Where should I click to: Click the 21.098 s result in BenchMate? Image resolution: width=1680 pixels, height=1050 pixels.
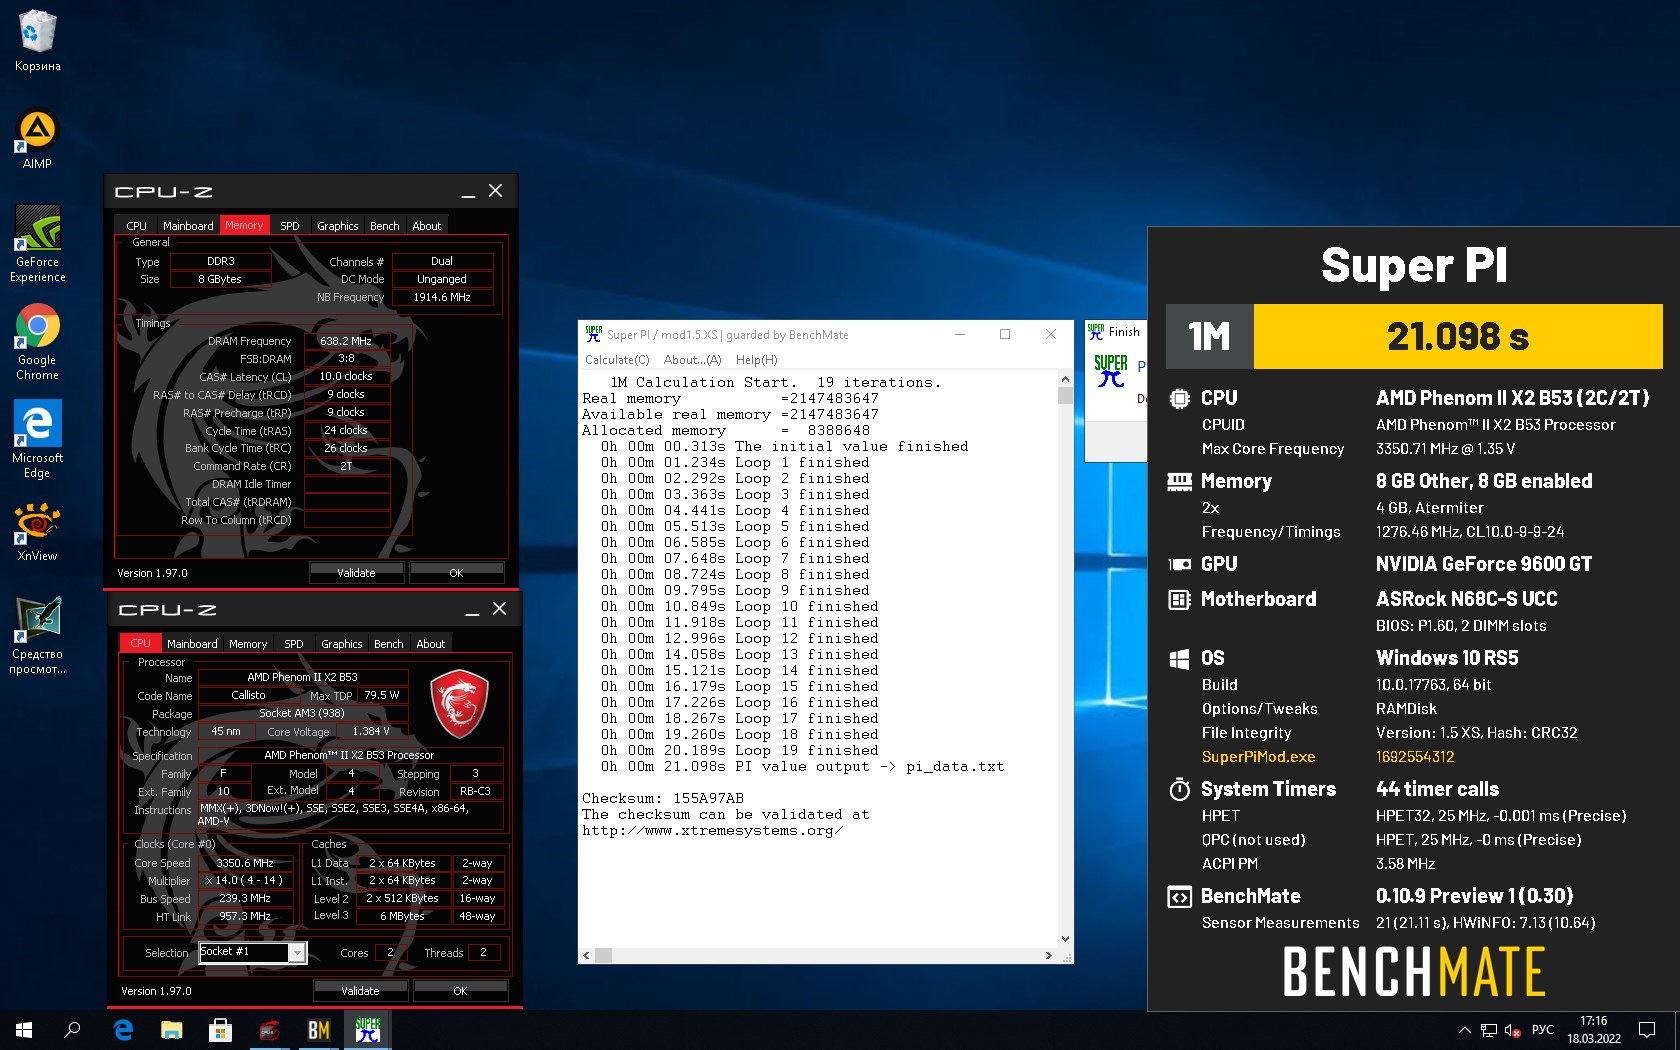pos(1458,337)
